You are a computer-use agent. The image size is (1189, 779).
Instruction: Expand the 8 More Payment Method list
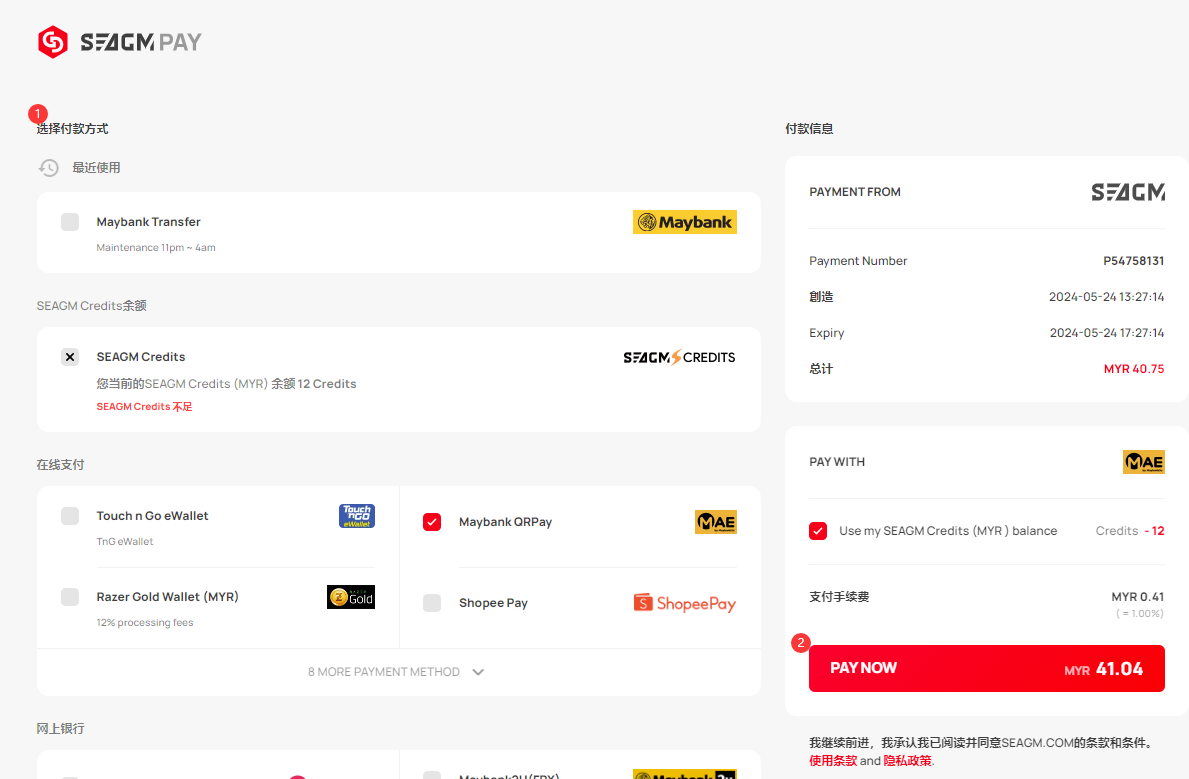[x=396, y=672]
